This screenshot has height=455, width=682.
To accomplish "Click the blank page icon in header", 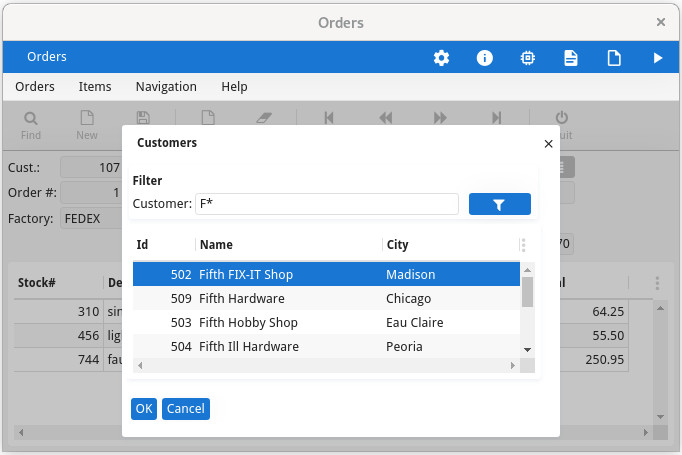I will 614,58.
